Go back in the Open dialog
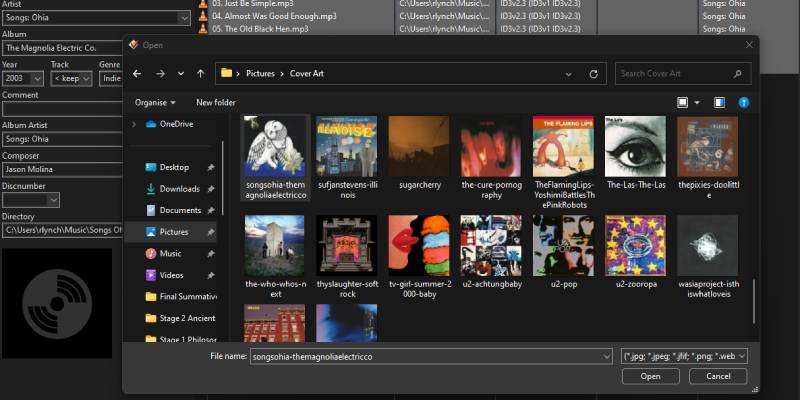 click(137, 73)
